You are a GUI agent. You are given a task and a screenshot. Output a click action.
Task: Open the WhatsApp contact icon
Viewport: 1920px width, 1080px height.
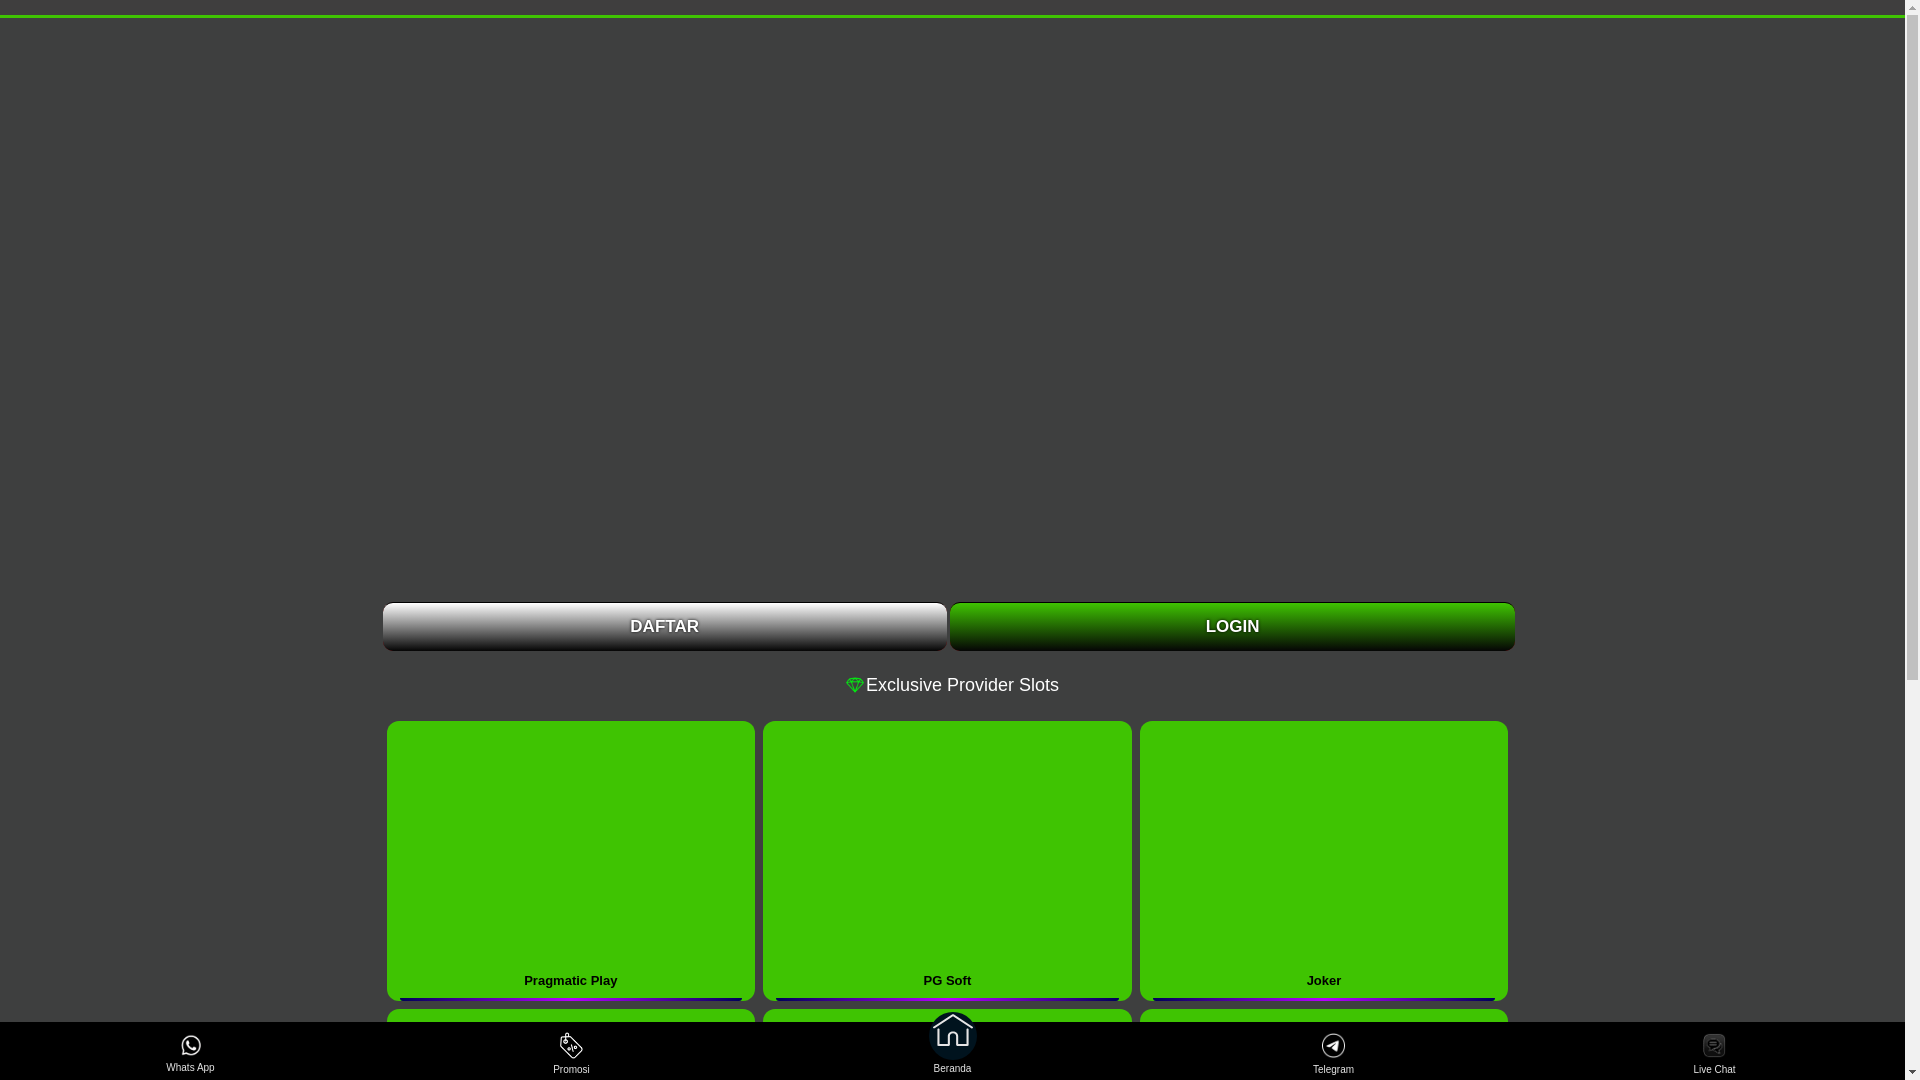tap(190, 1045)
